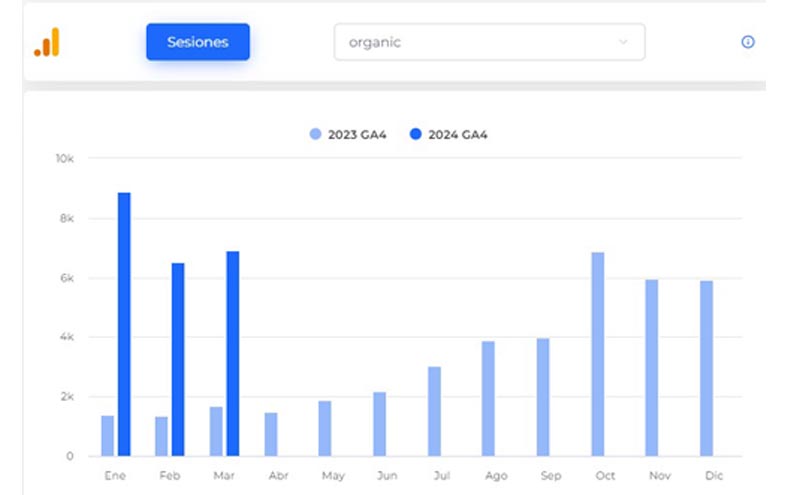This screenshot has width=788, height=495.
Task: Click the dark blue 2024 legend dot
Action: tap(416, 134)
